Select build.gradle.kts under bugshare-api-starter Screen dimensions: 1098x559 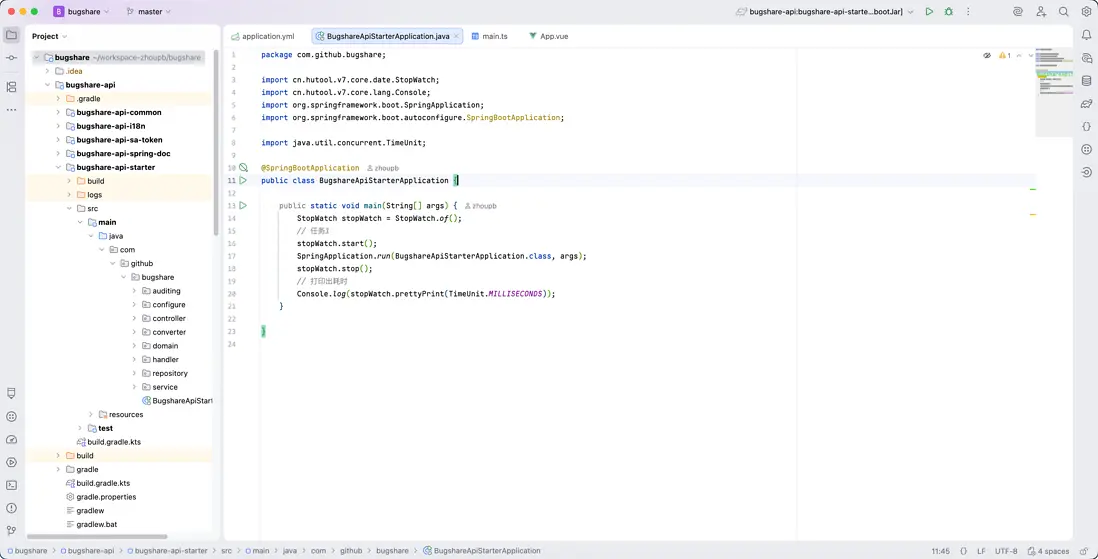point(113,442)
